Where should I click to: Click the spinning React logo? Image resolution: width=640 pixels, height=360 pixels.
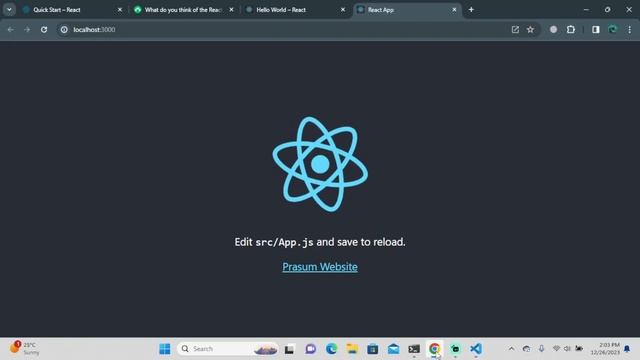coord(320,164)
